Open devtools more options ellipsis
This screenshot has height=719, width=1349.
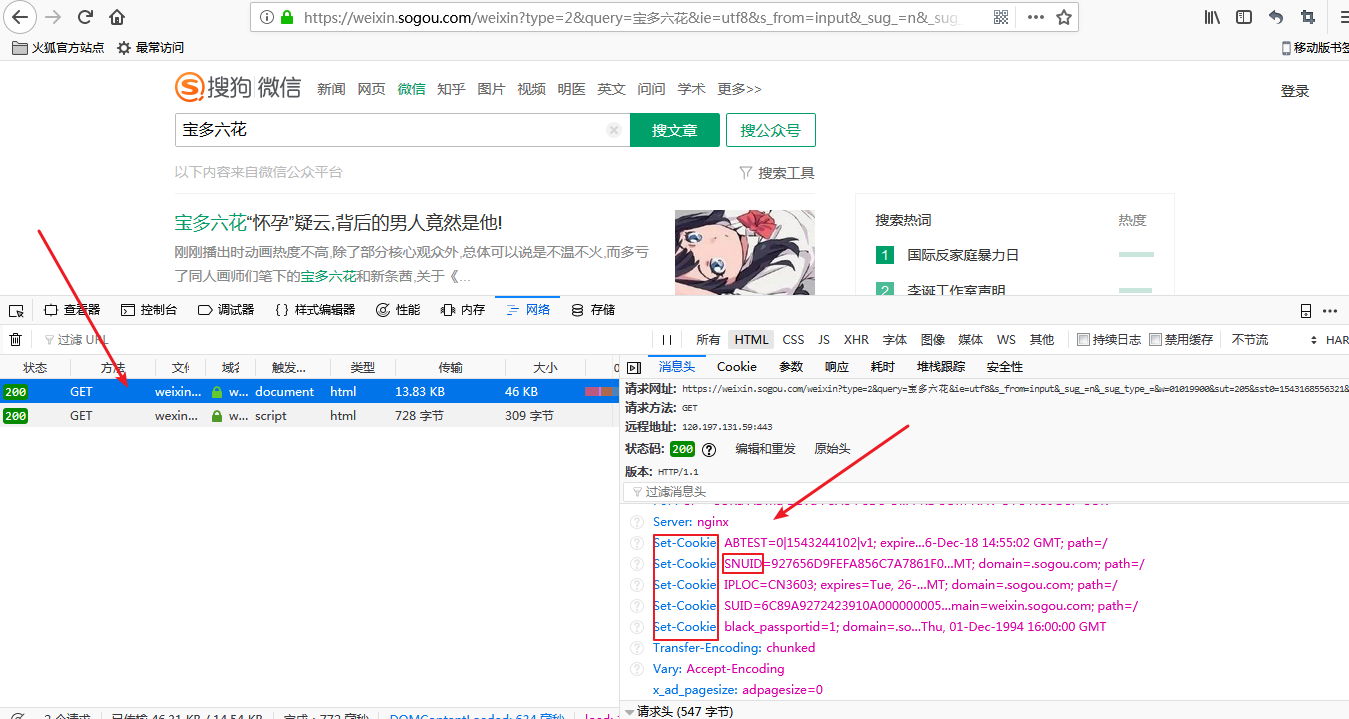[x=1330, y=310]
